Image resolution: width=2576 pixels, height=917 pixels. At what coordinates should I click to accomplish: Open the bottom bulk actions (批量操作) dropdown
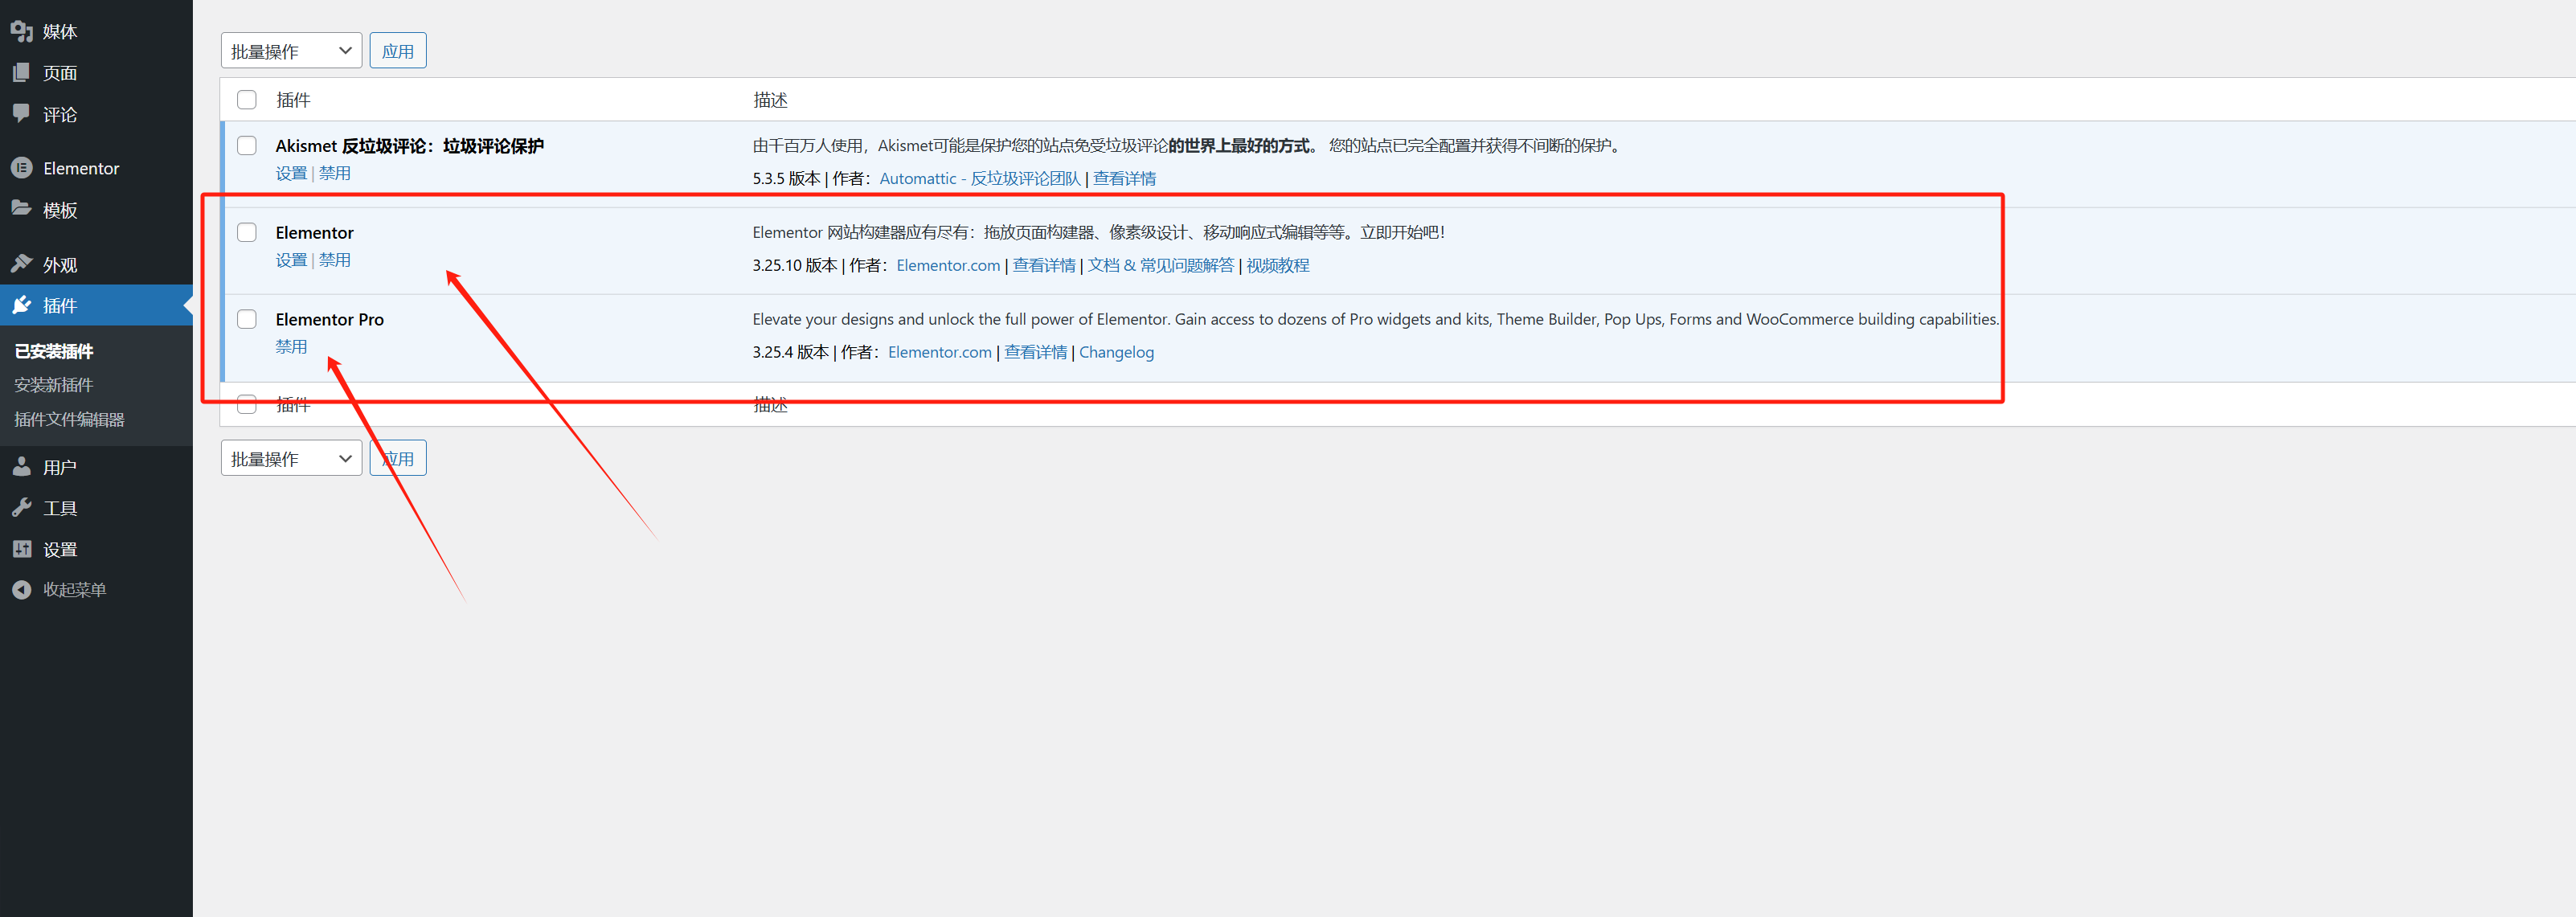[x=291, y=458]
